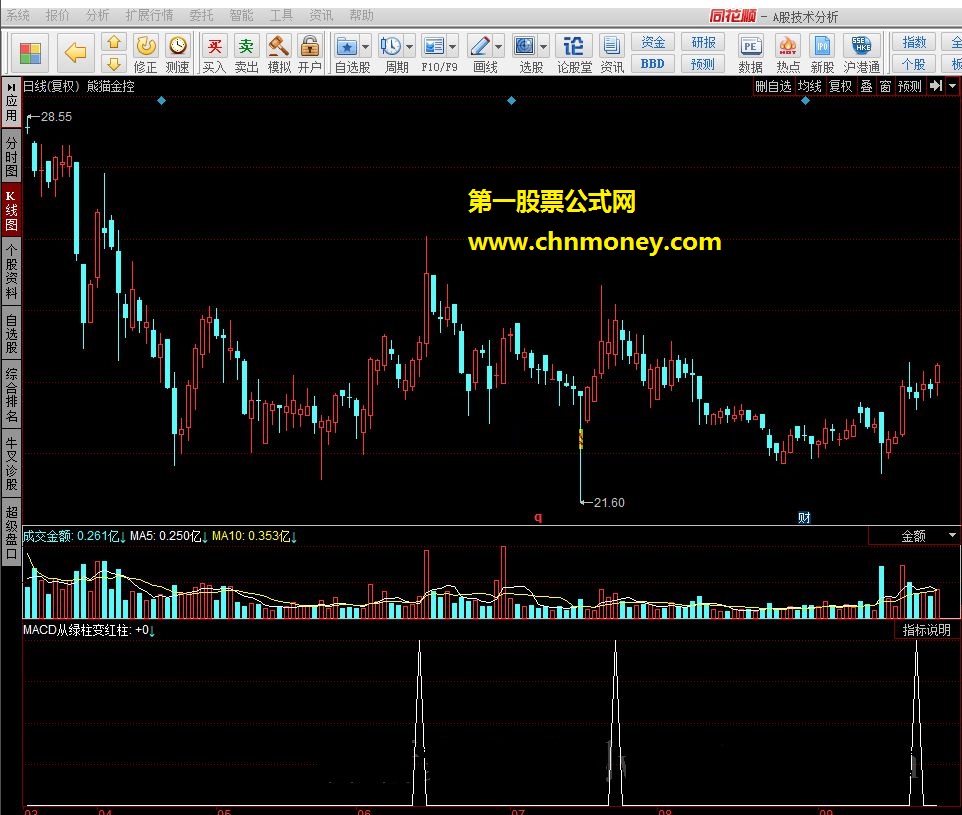Select the K线图 sidebar tab

pos(11,210)
